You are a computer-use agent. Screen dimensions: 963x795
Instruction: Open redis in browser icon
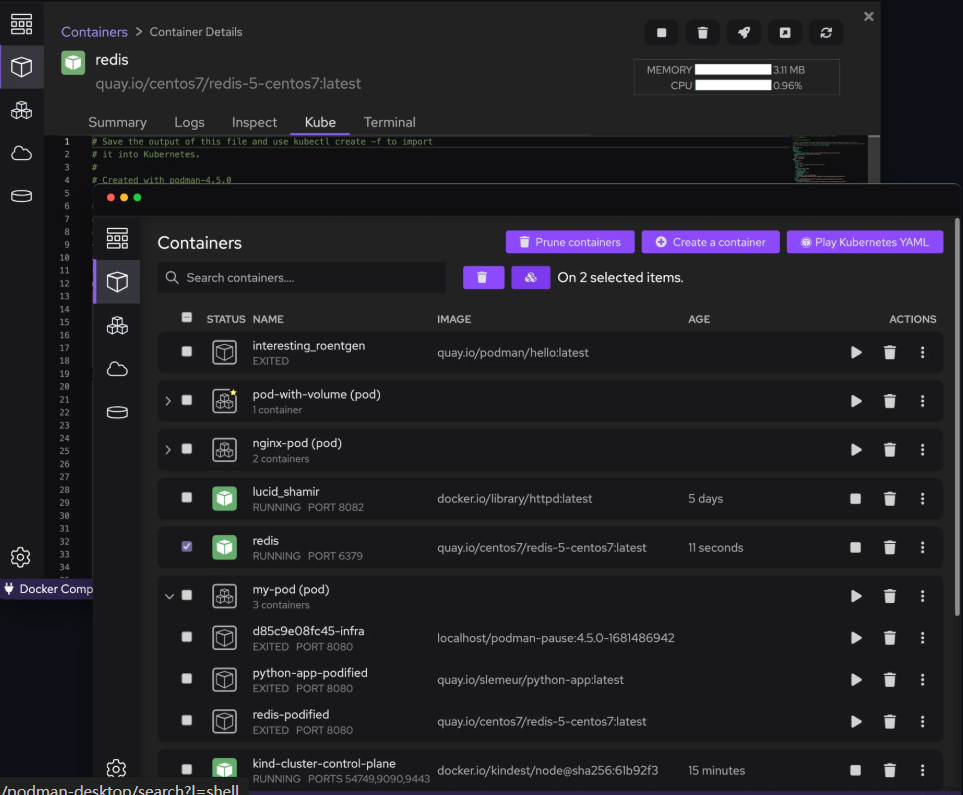[785, 33]
